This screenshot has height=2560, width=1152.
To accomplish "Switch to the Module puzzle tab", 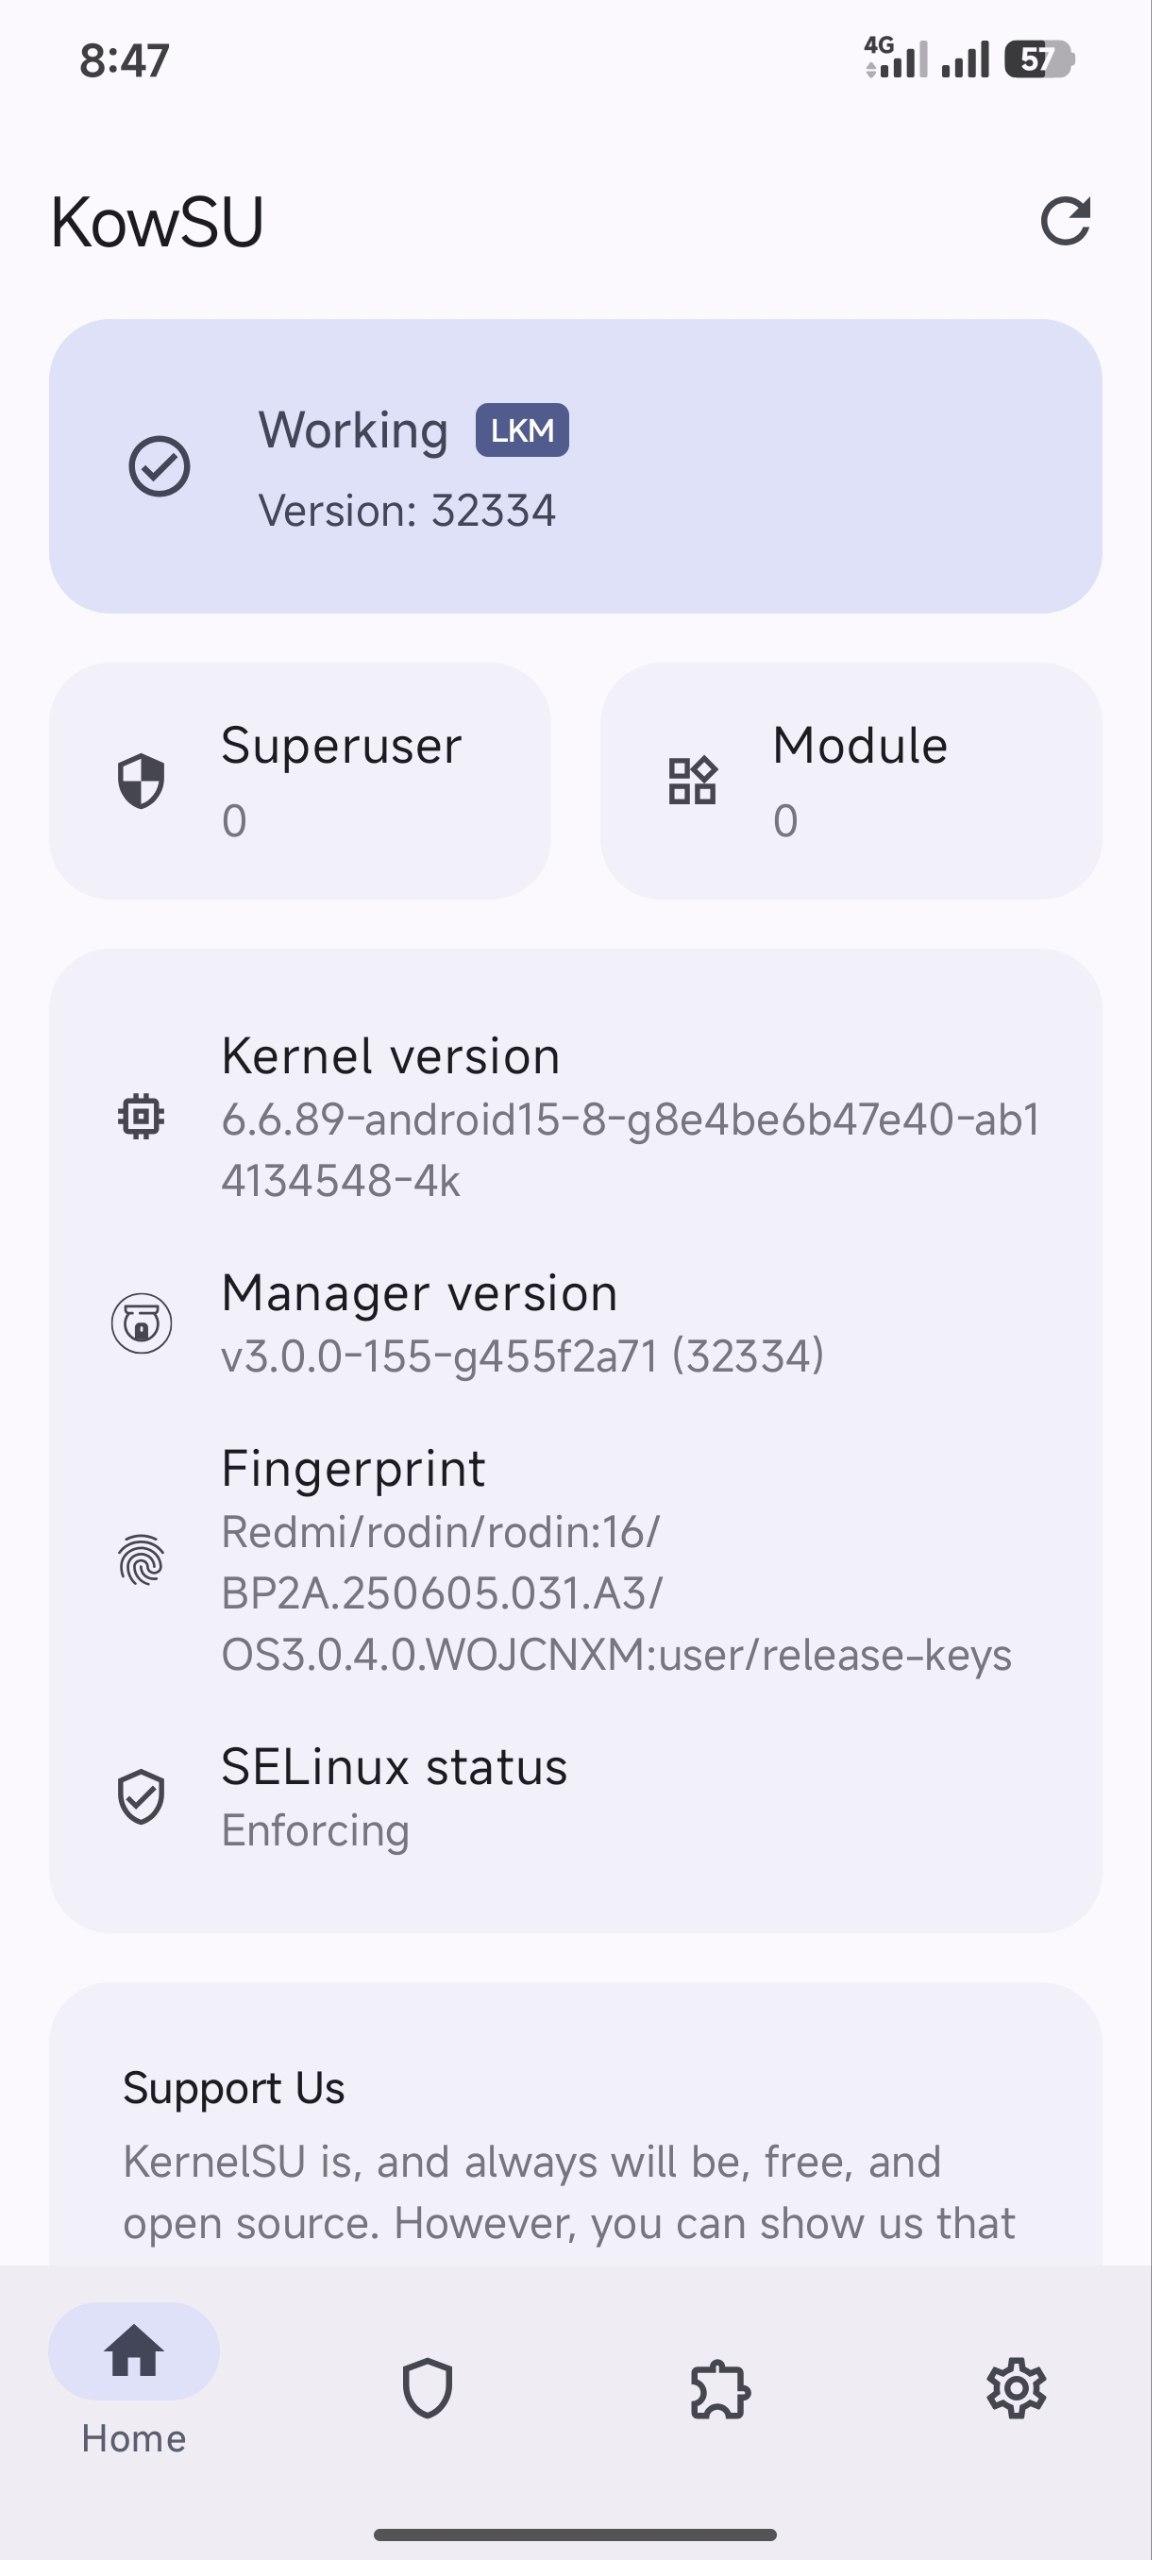I will coord(720,2388).
